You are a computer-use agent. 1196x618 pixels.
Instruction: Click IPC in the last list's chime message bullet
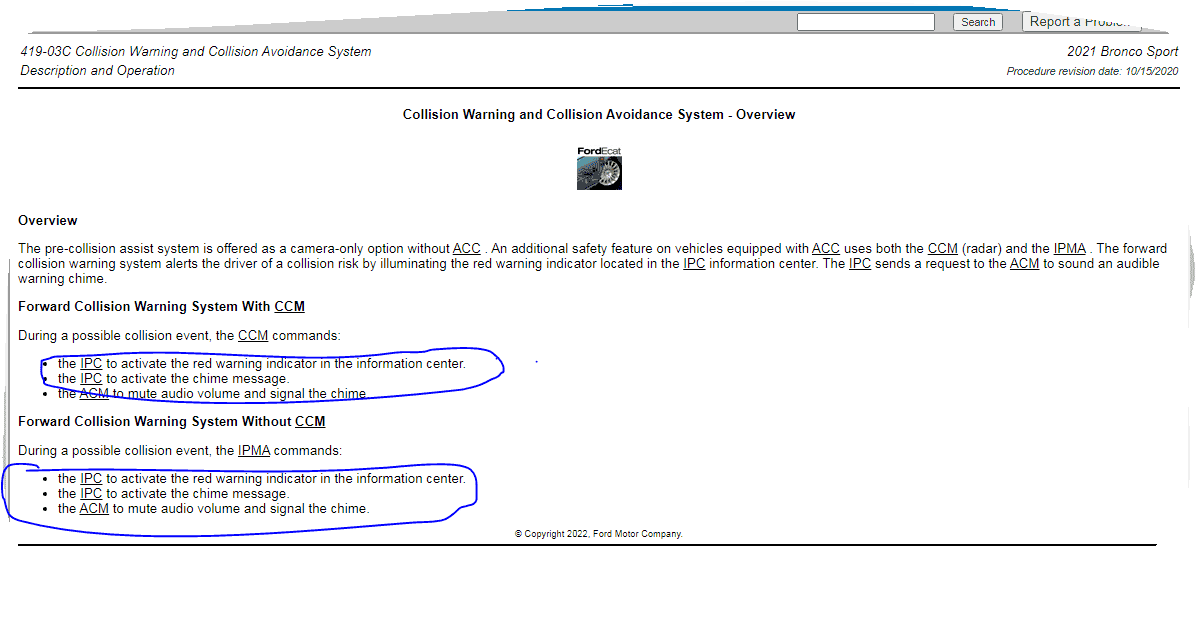point(91,494)
